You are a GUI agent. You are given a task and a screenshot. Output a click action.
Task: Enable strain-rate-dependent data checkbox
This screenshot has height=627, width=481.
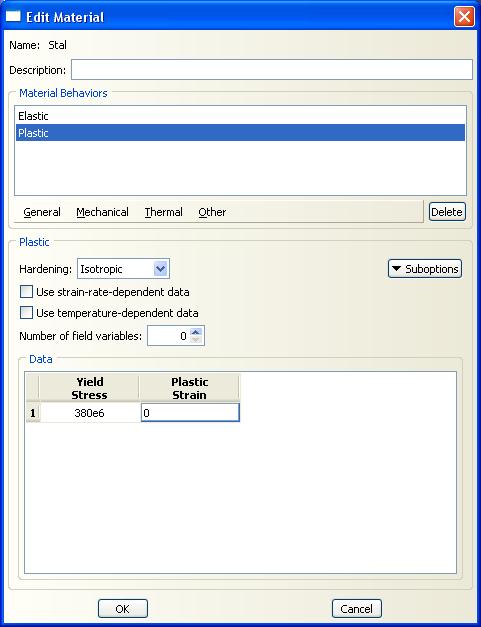tap(26, 292)
